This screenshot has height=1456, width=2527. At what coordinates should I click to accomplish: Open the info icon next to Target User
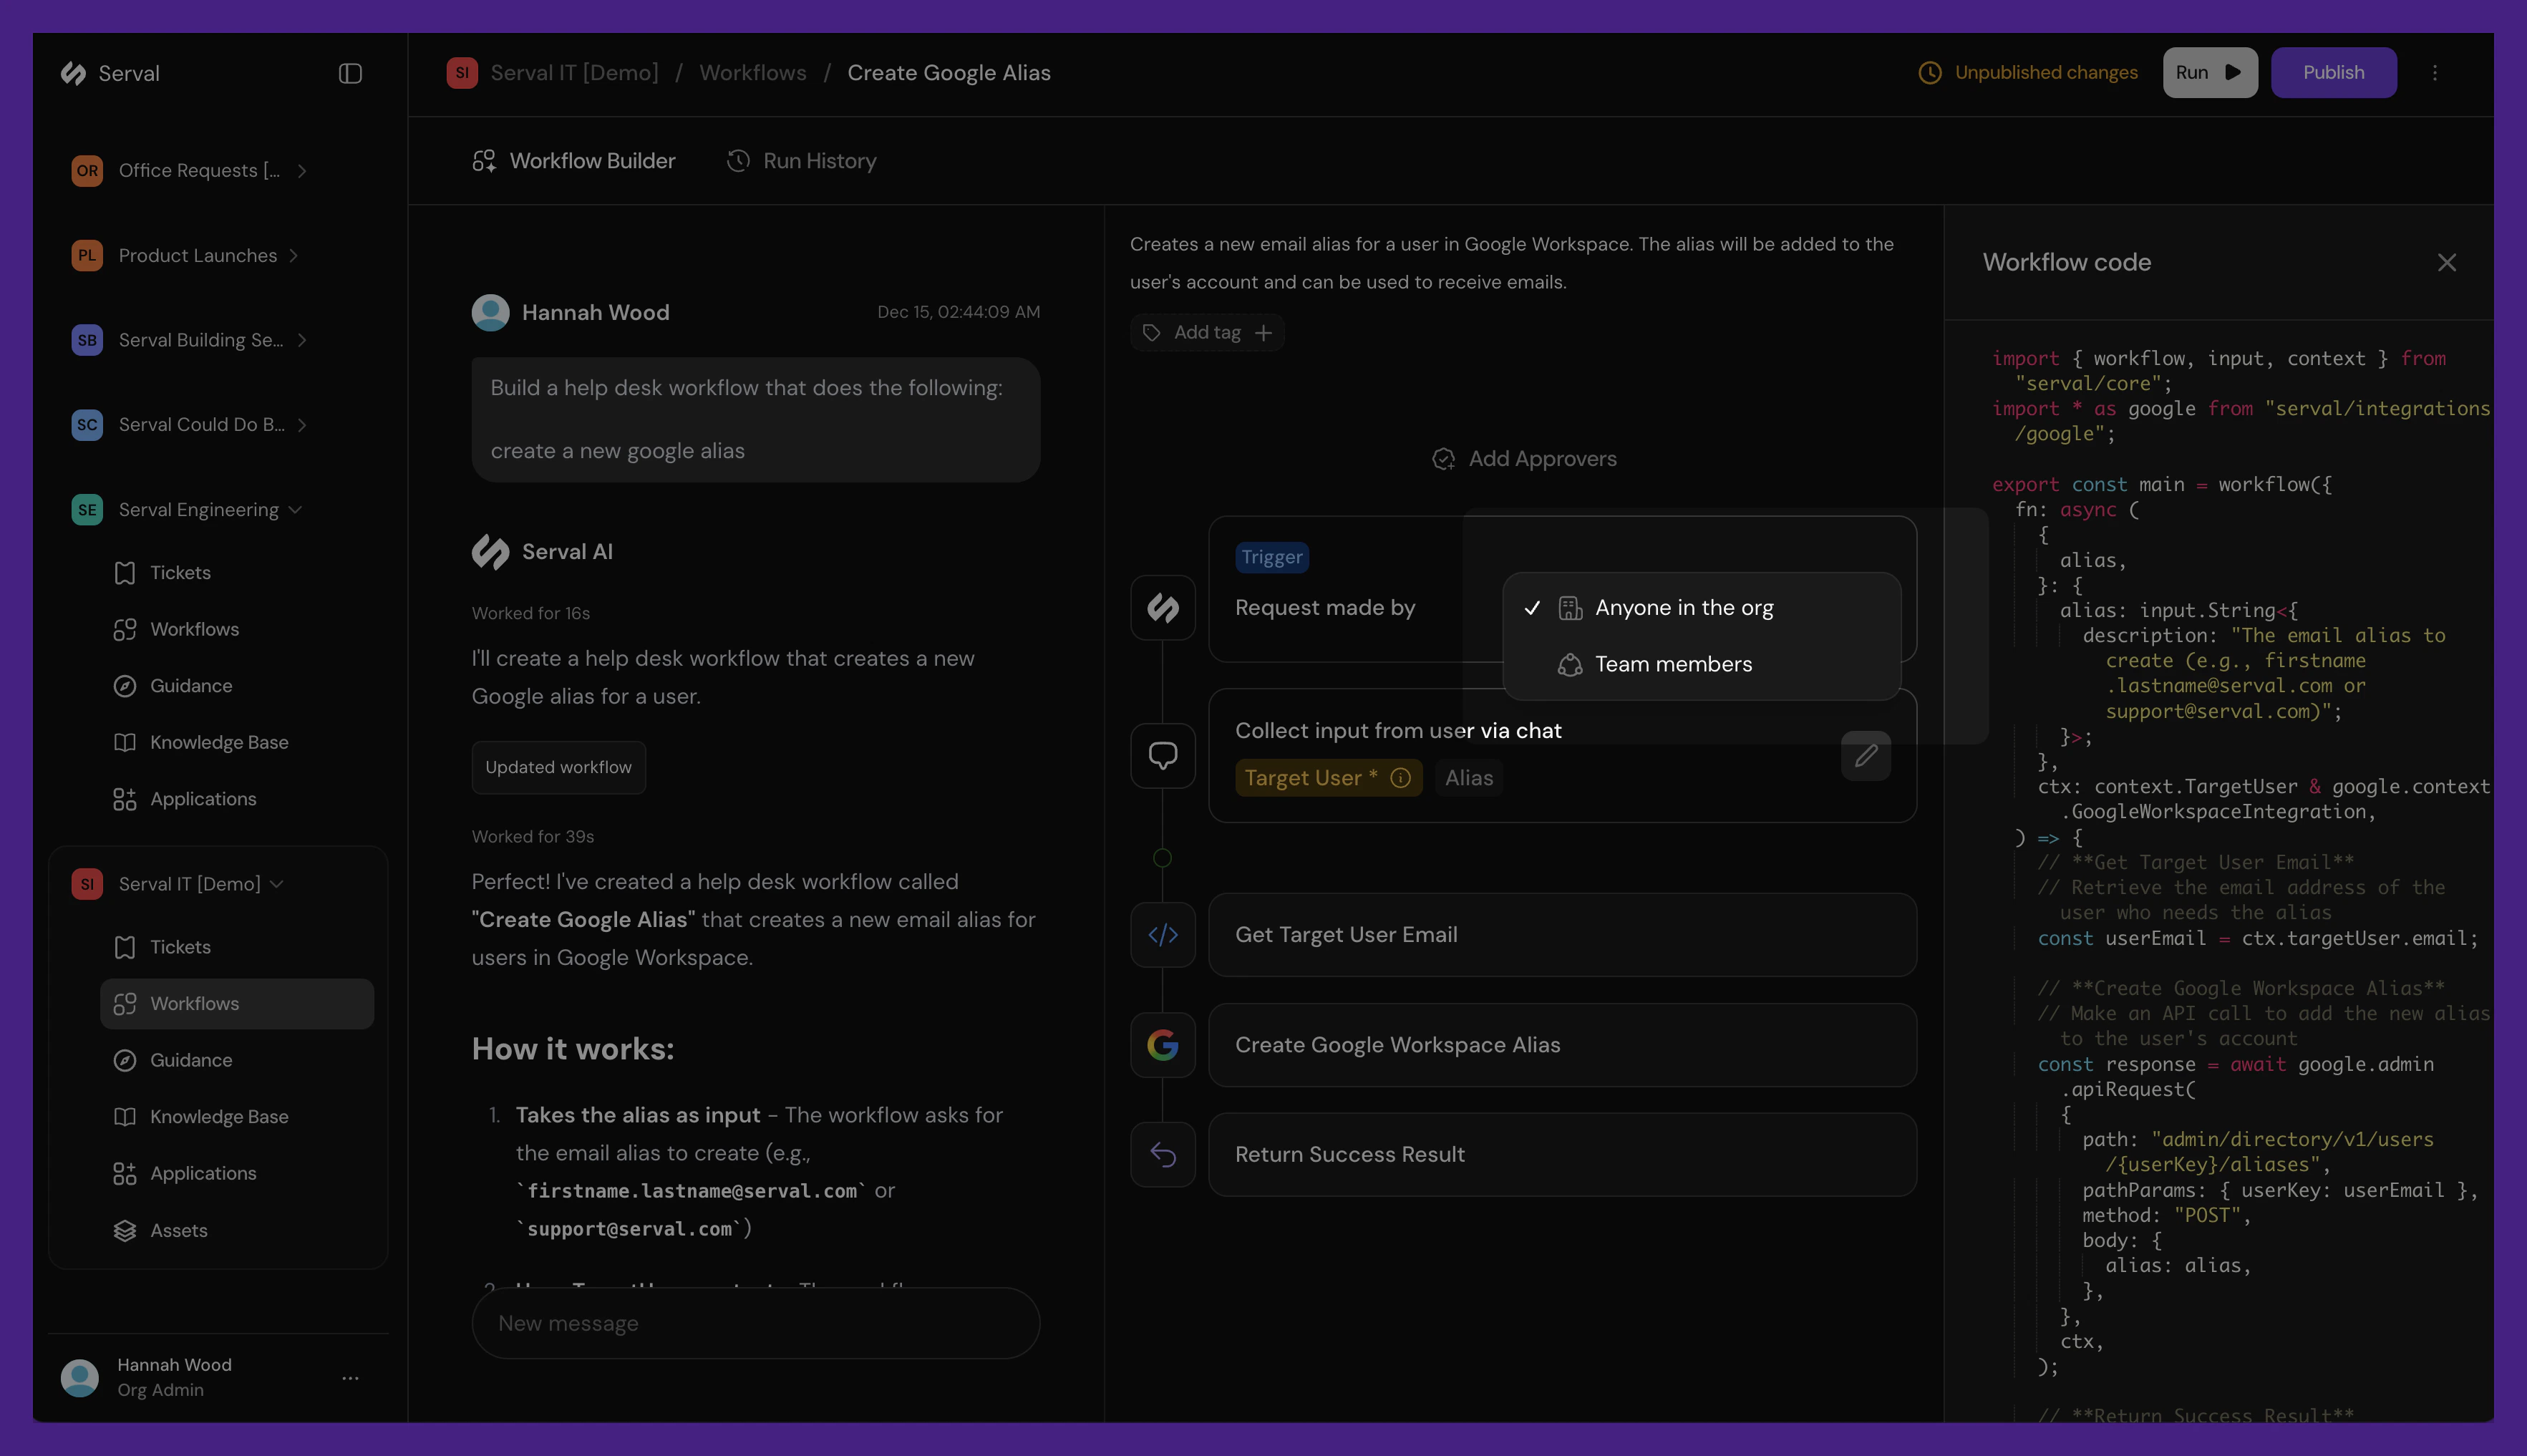pos(1400,777)
